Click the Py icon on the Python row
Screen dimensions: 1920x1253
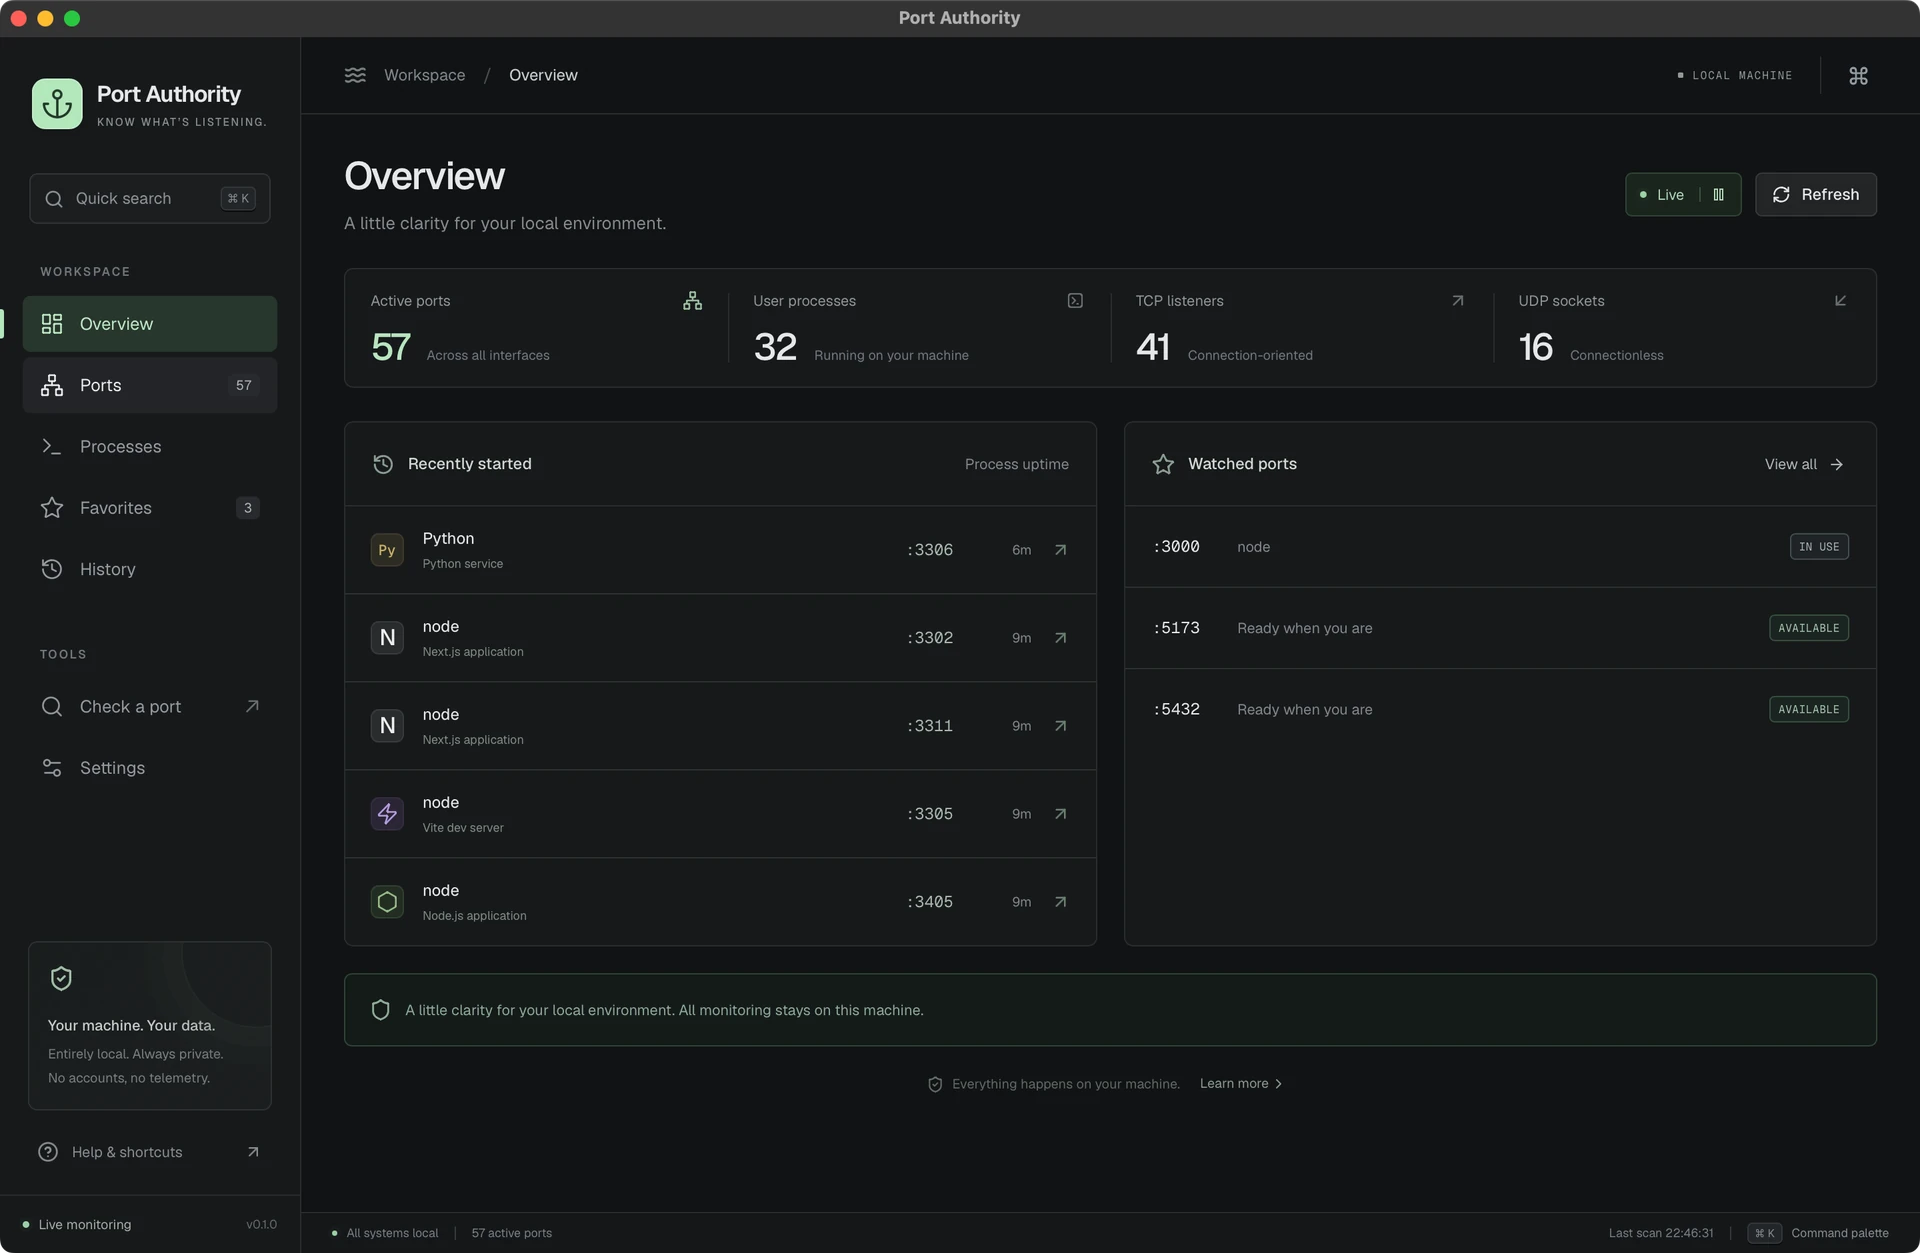point(387,550)
